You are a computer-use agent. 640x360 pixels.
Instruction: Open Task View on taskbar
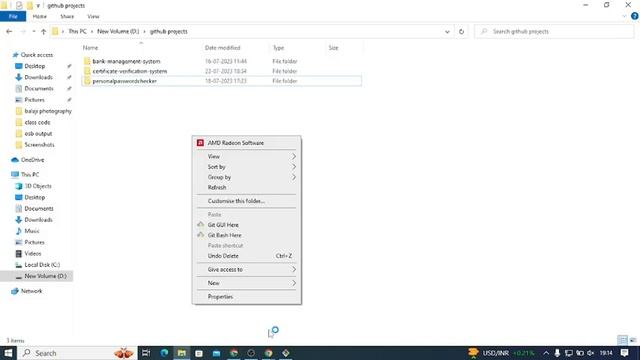tap(146, 353)
